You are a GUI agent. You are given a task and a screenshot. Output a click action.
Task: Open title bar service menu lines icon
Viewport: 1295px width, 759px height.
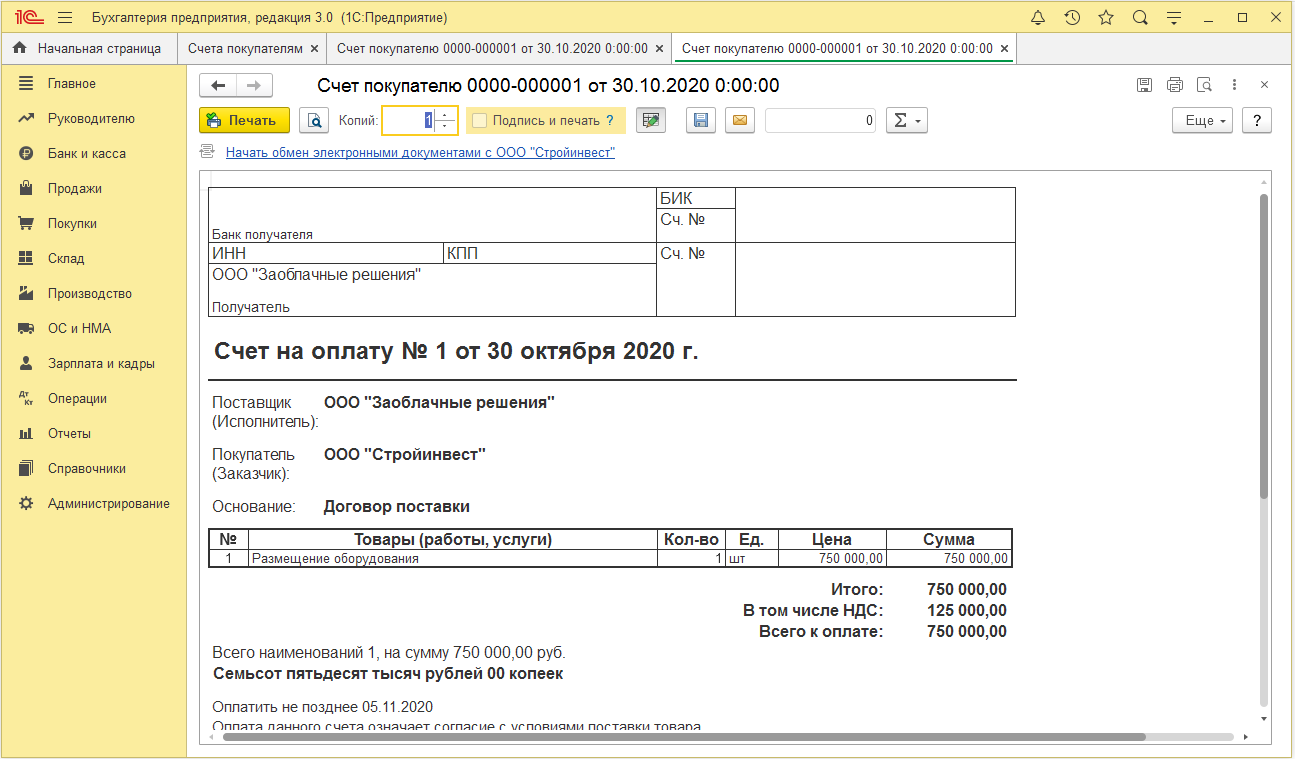point(1174,18)
